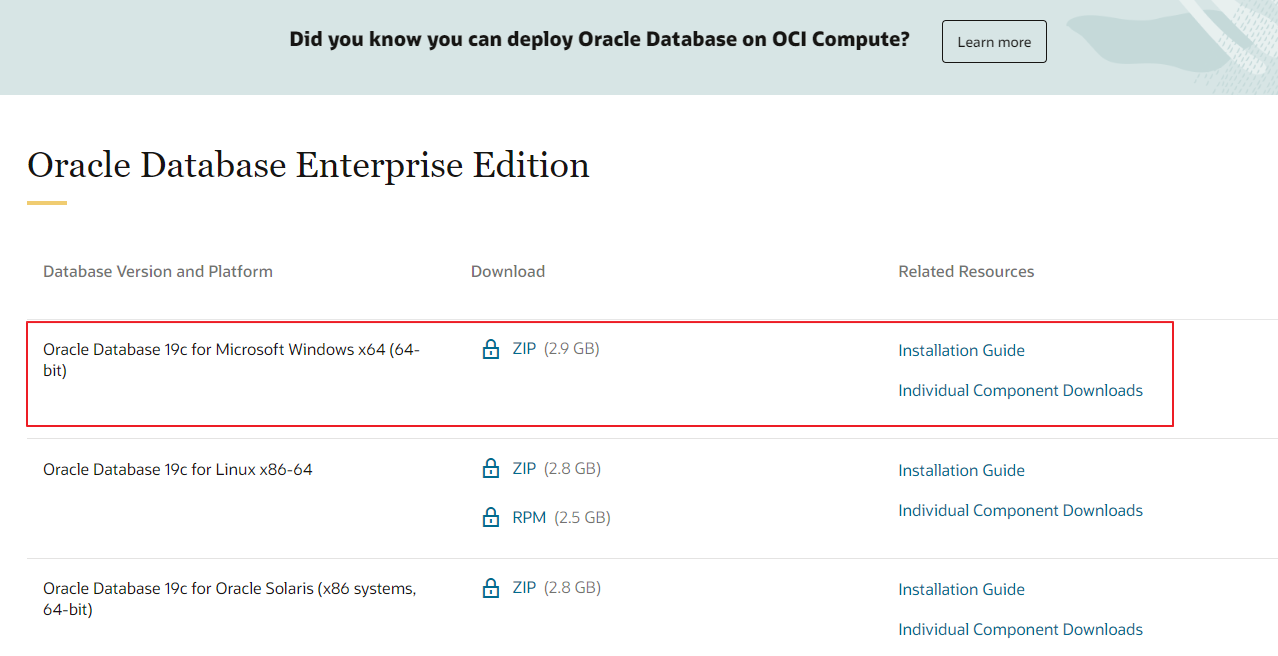The height and width of the screenshot is (656, 1278).
Task: Open Individual Component Downloads for Solaris x86
Action: (1020, 629)
